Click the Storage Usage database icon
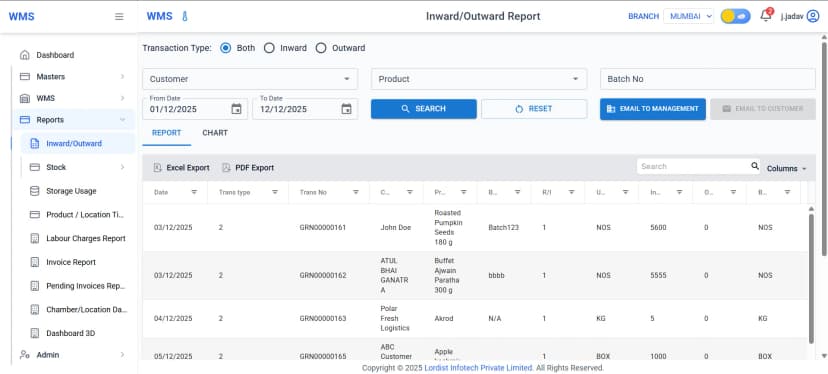Viewport: 828px width, 374px height. click(35, 191)
